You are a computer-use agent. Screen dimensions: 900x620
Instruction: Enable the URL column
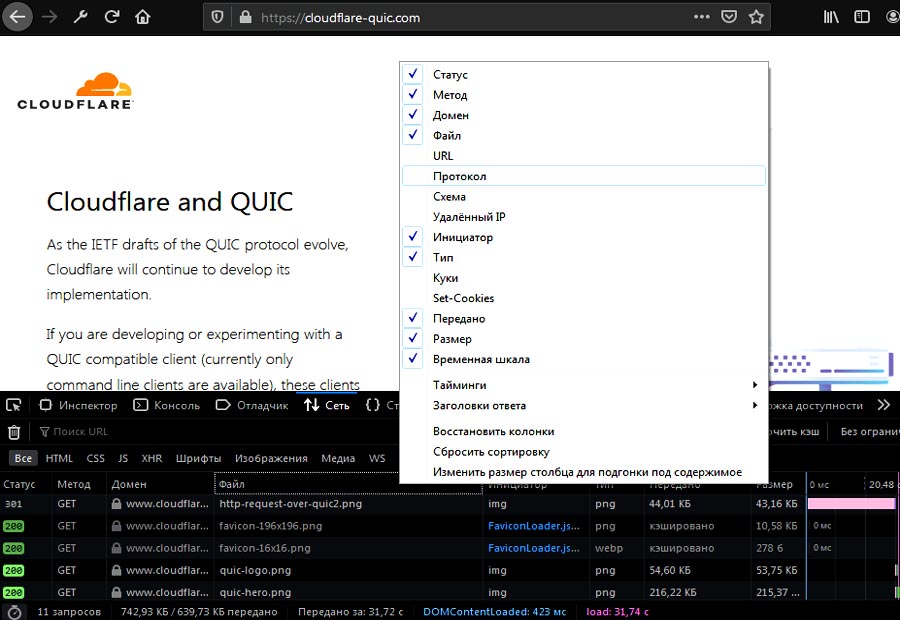pos(584,156)
